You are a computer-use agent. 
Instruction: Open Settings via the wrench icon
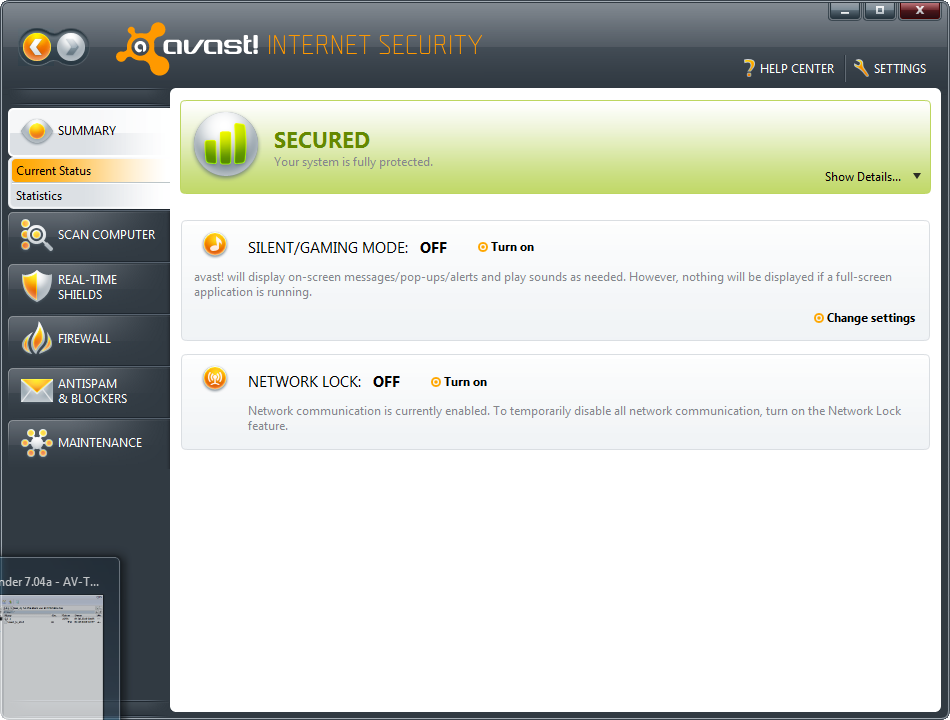click(861, 68)
